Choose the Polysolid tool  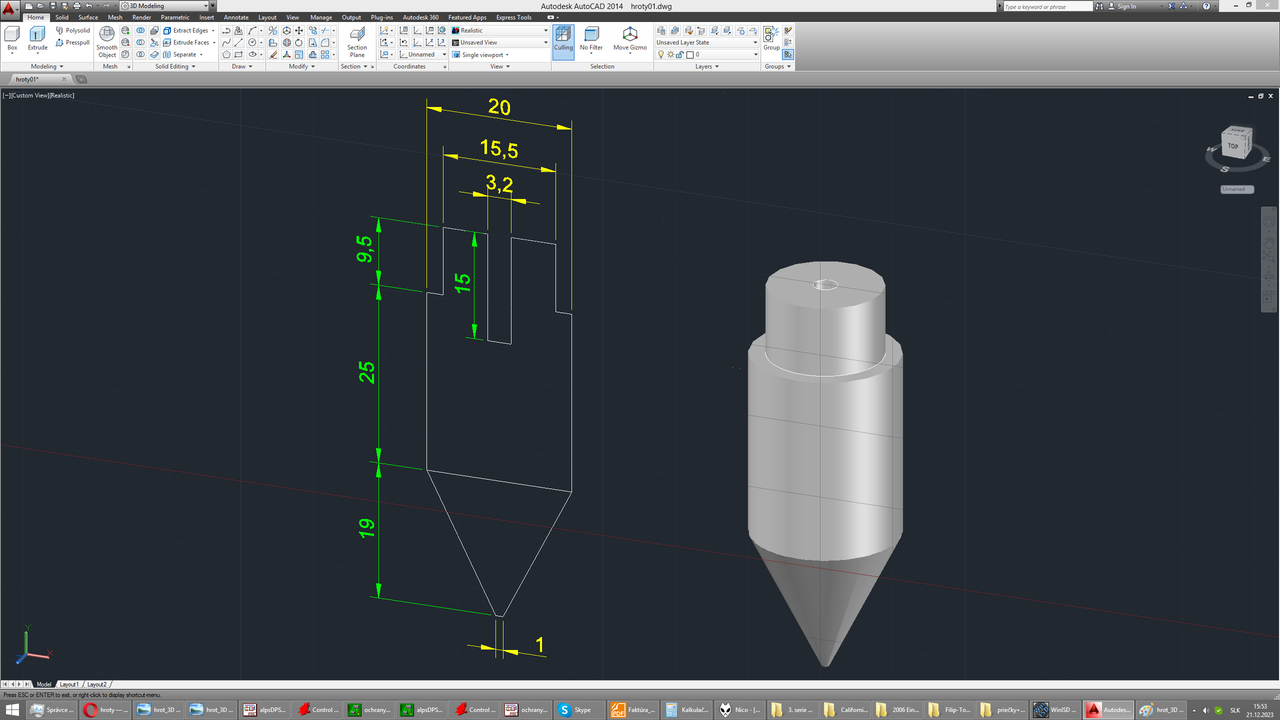coord(72,31)
